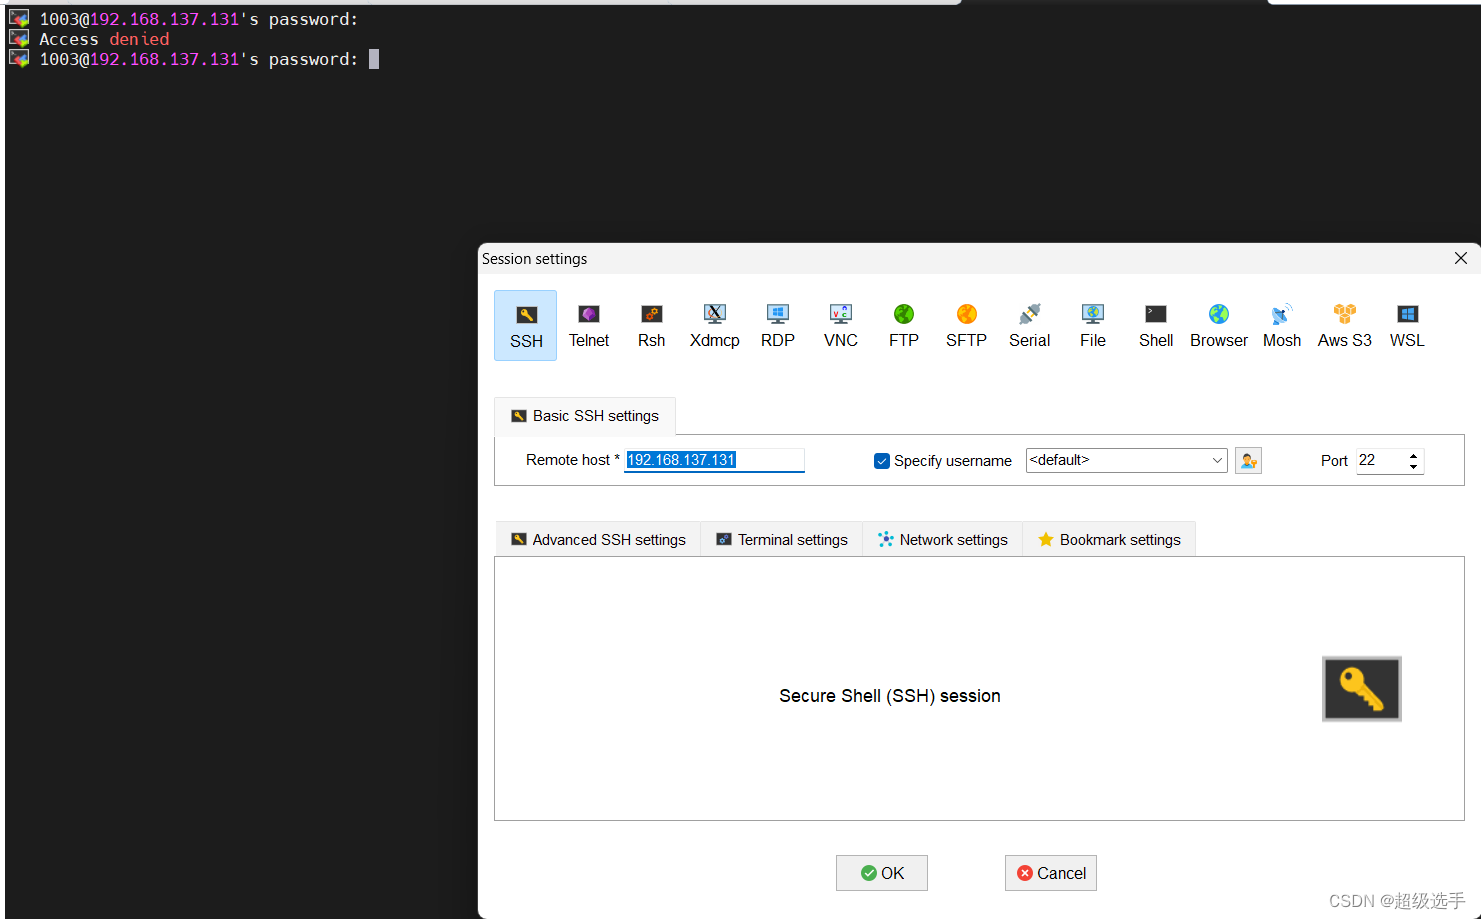This screenshot has height=919, width=1481.
Task: Select the Remote host input field
Action: tap(713, 460)
